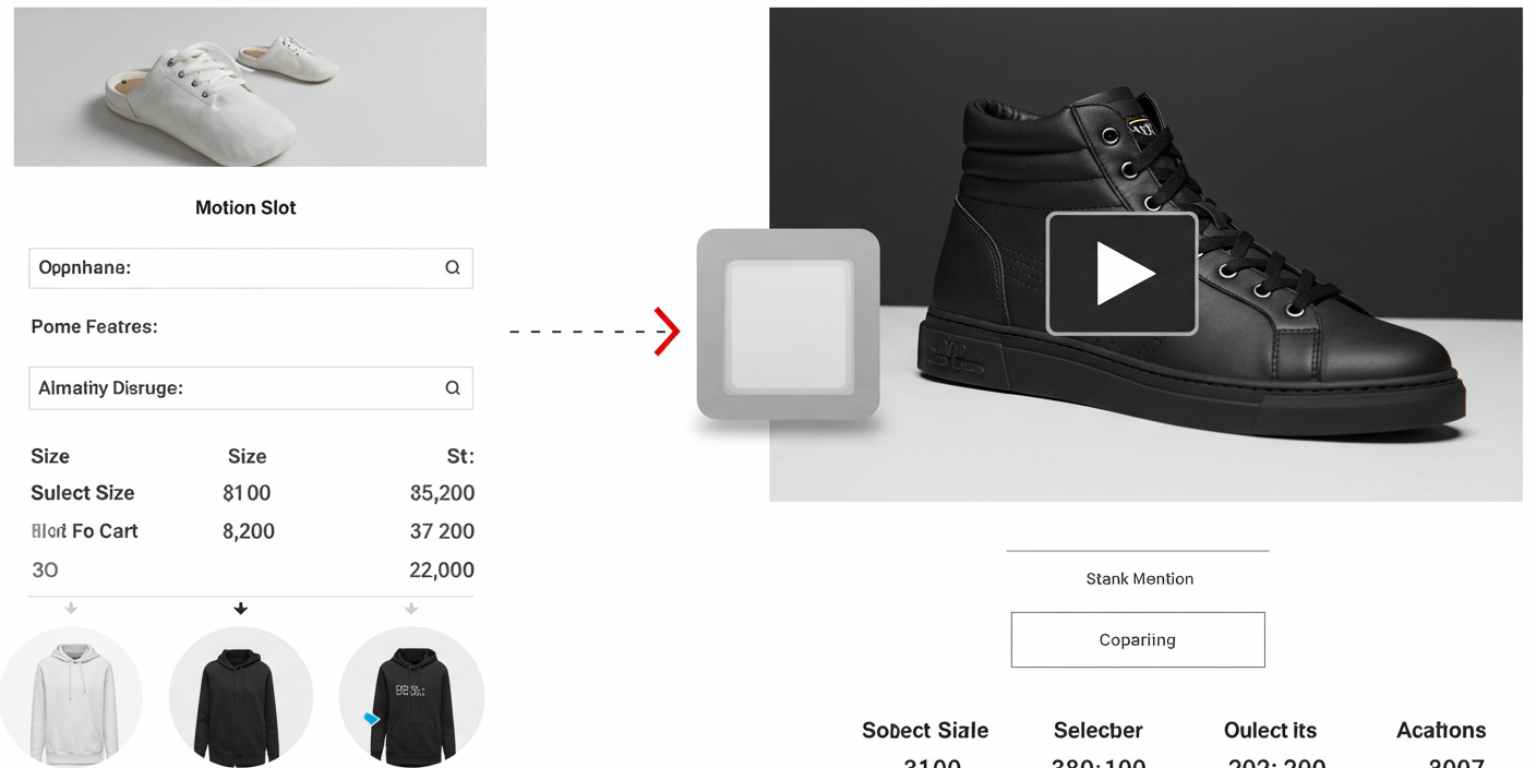The height and width of the screenshot is (768, 1536).
Task: Toggle the Sobect Siale column selection
Action: (x=924, y=730)
